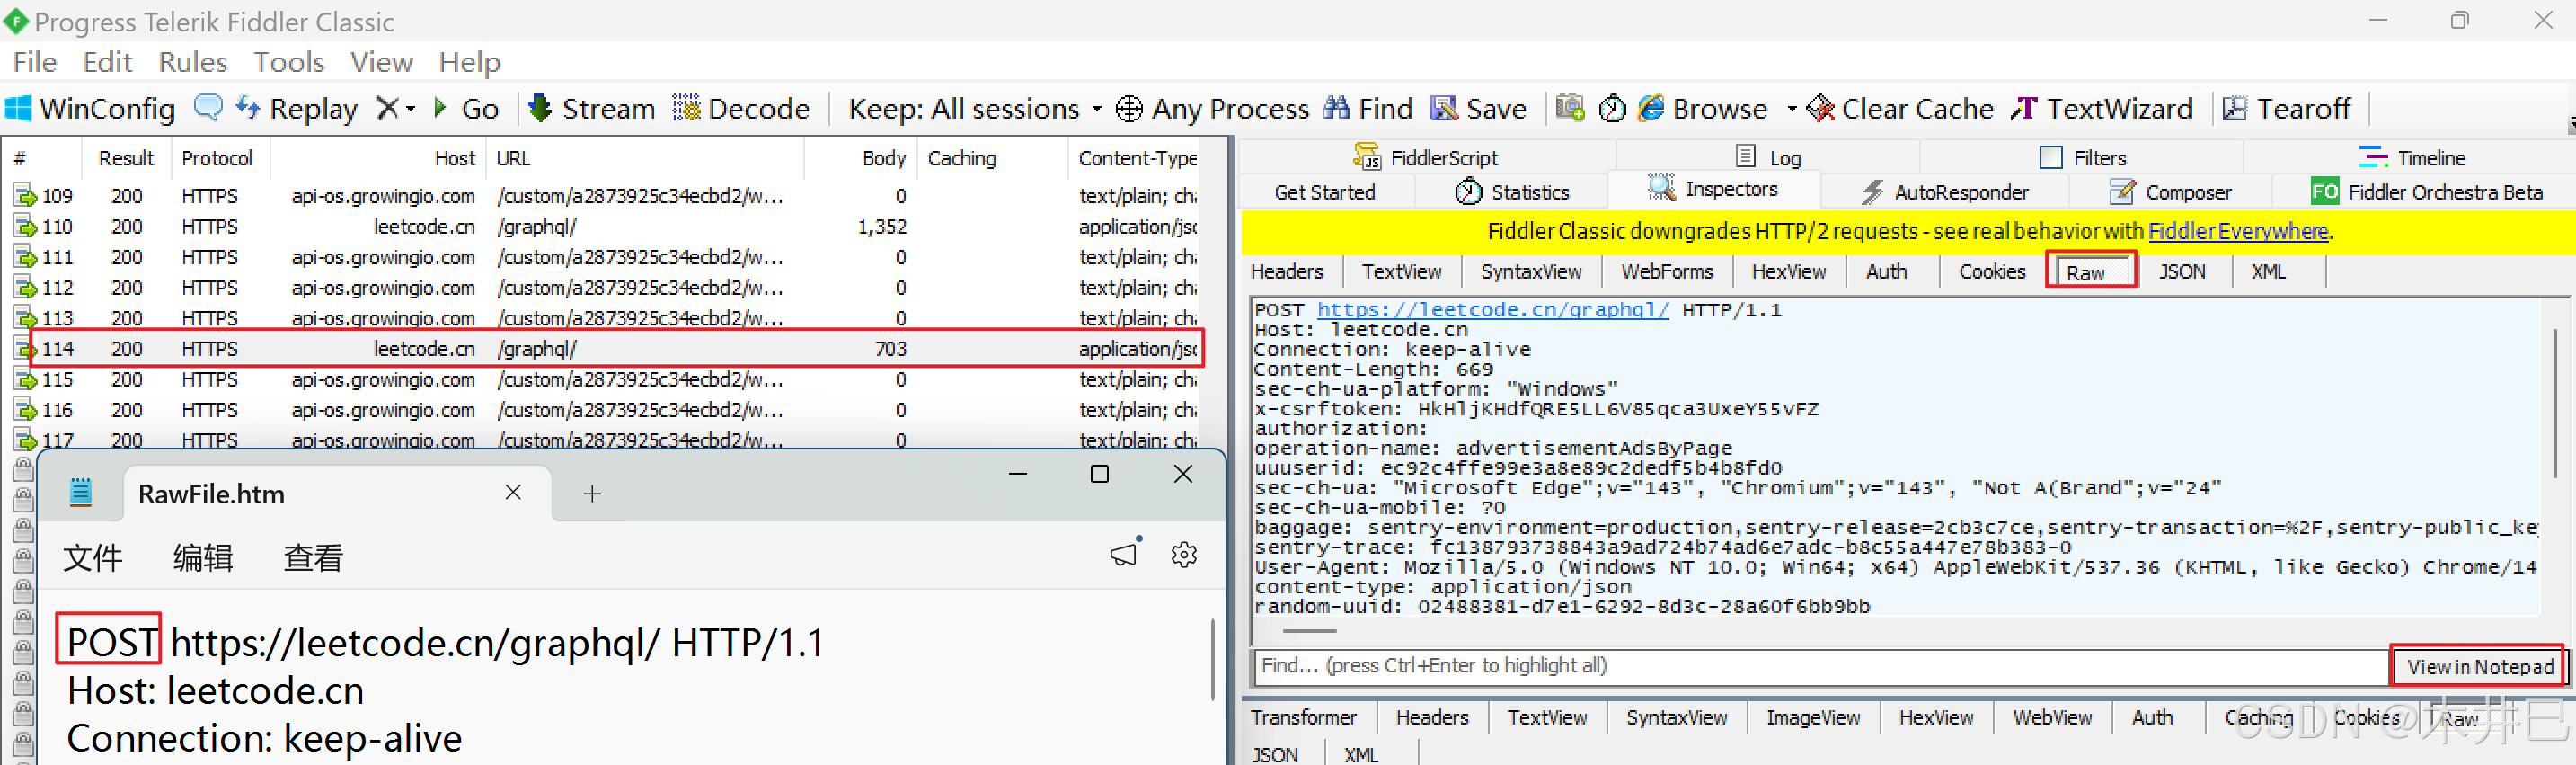Click the Go resume button

(x=466, y=108)
